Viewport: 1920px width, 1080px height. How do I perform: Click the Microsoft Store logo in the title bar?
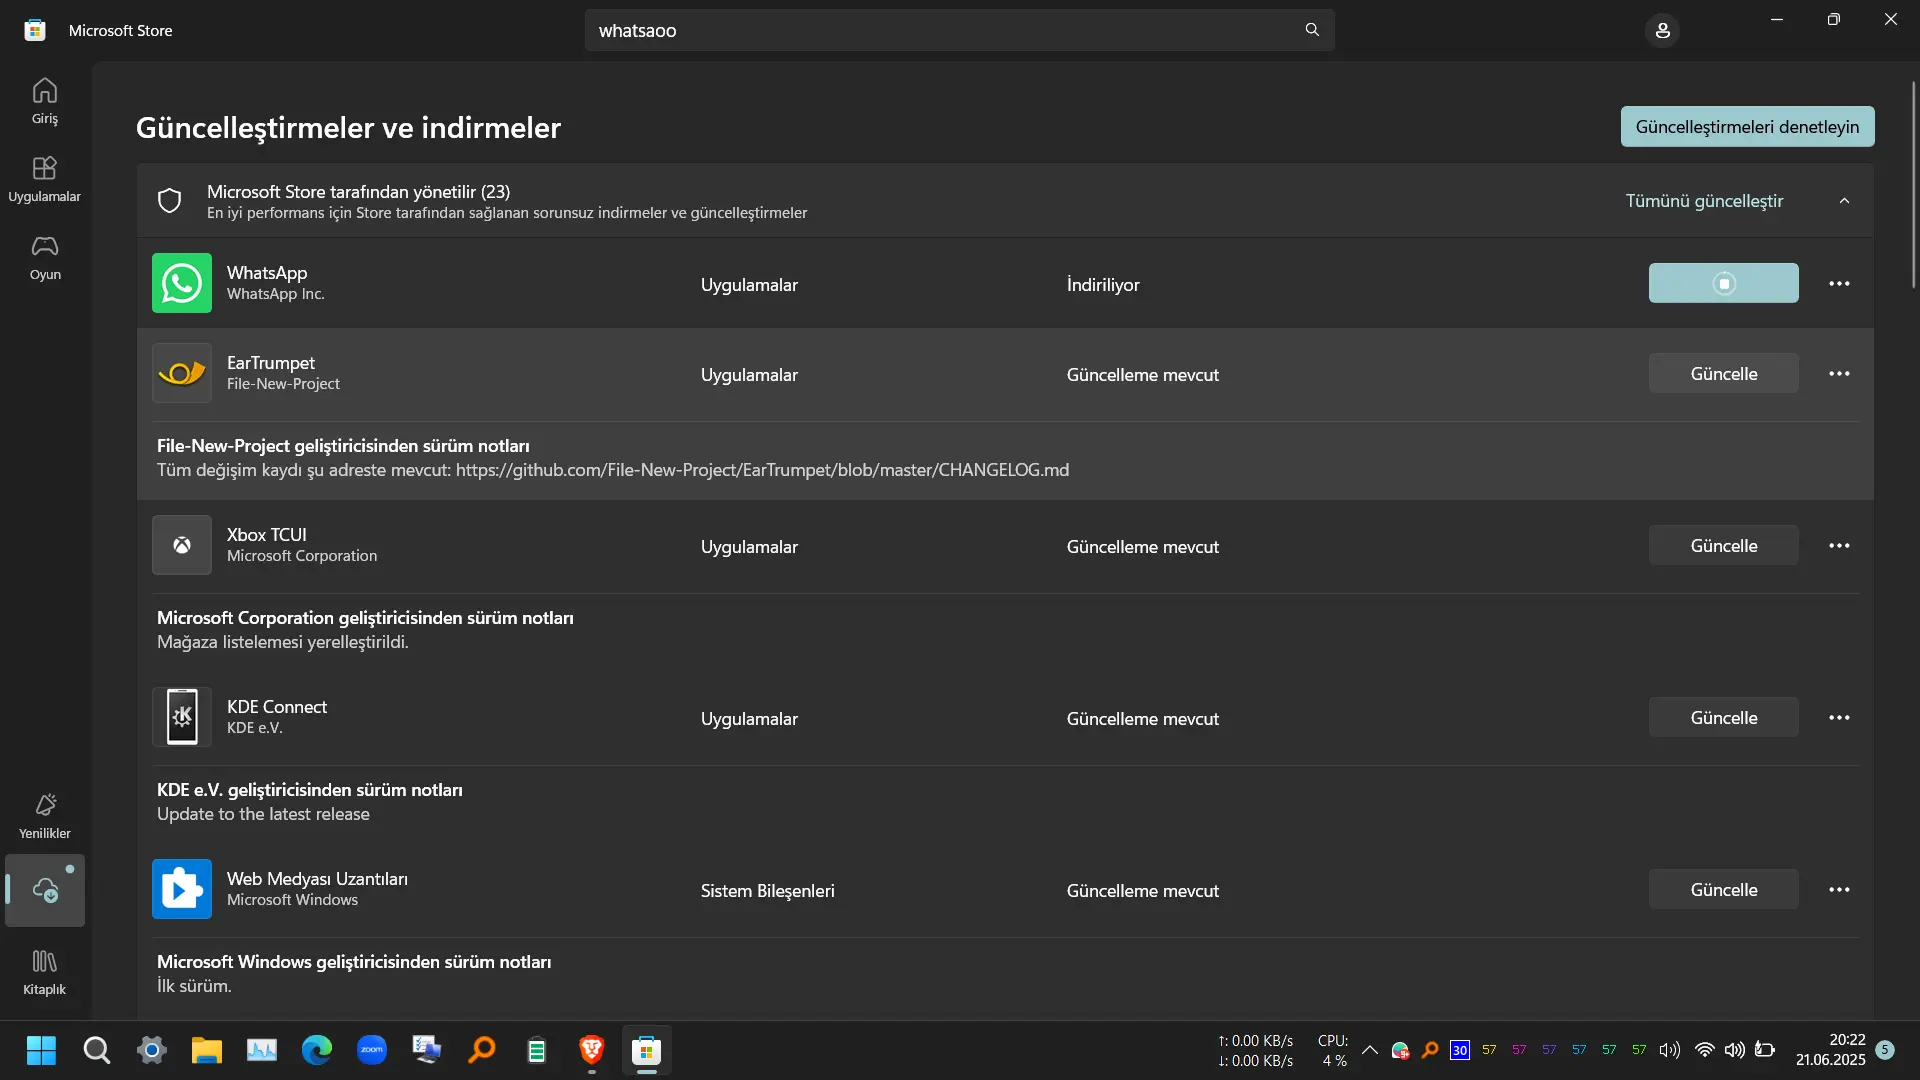35,30
